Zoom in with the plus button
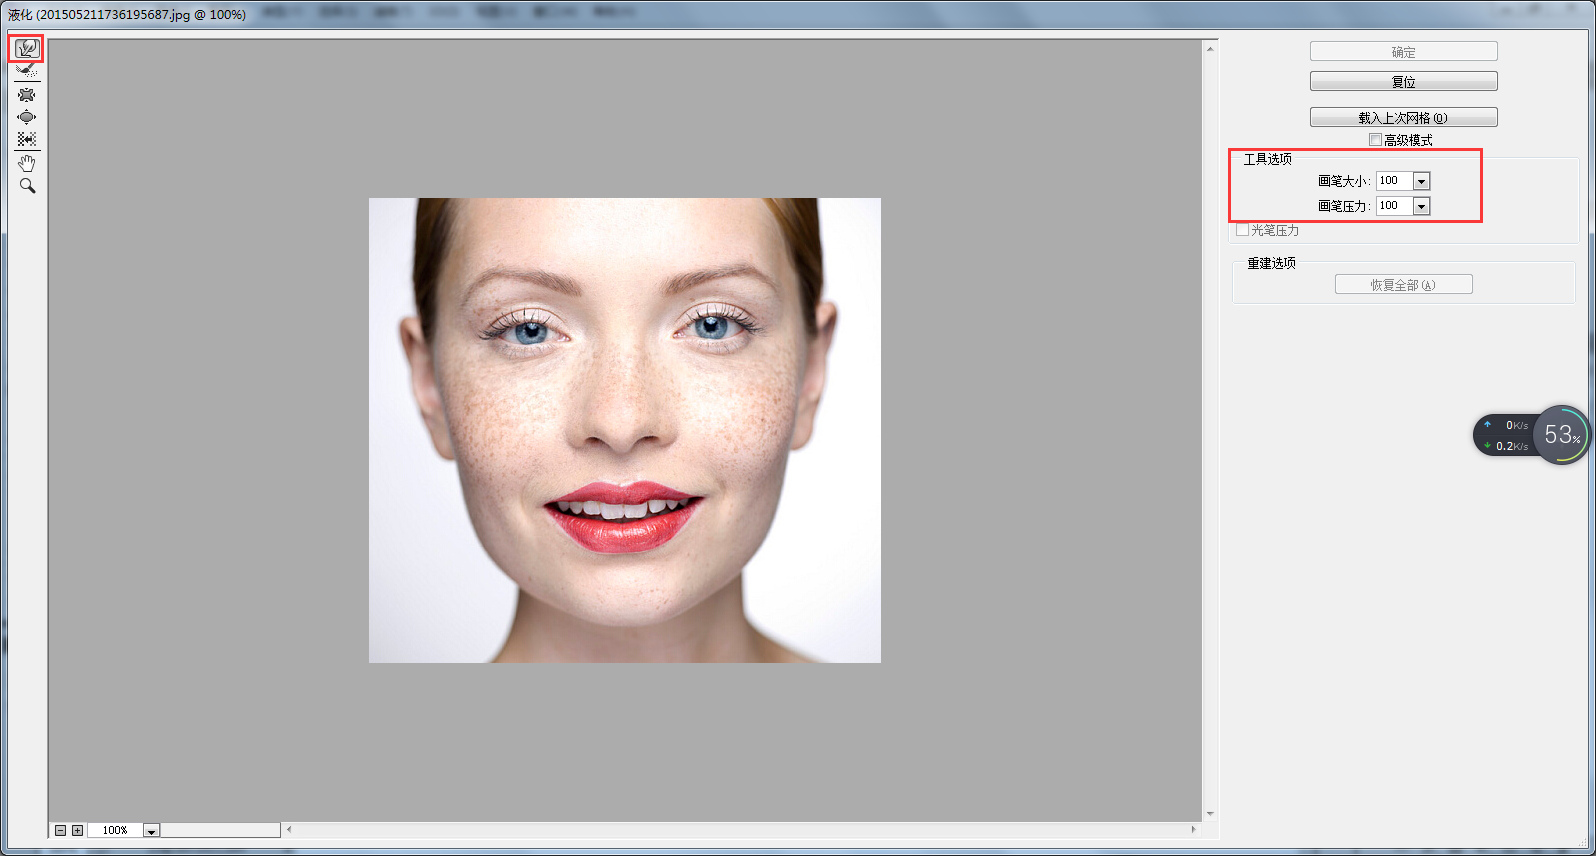 [x=77, y=830]
